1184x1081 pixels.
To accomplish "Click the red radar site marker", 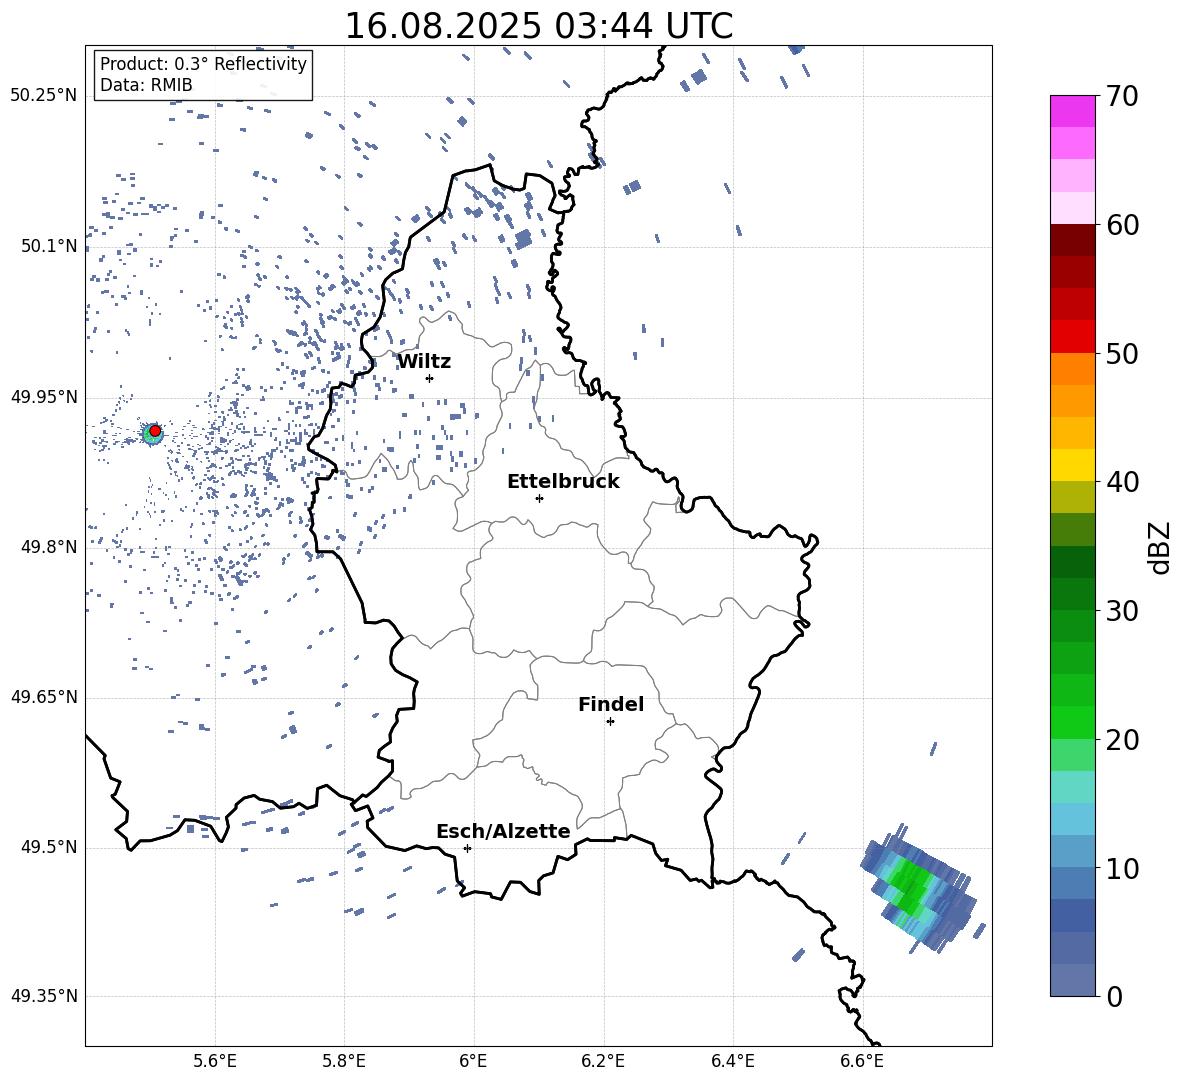I will (155, 431).
